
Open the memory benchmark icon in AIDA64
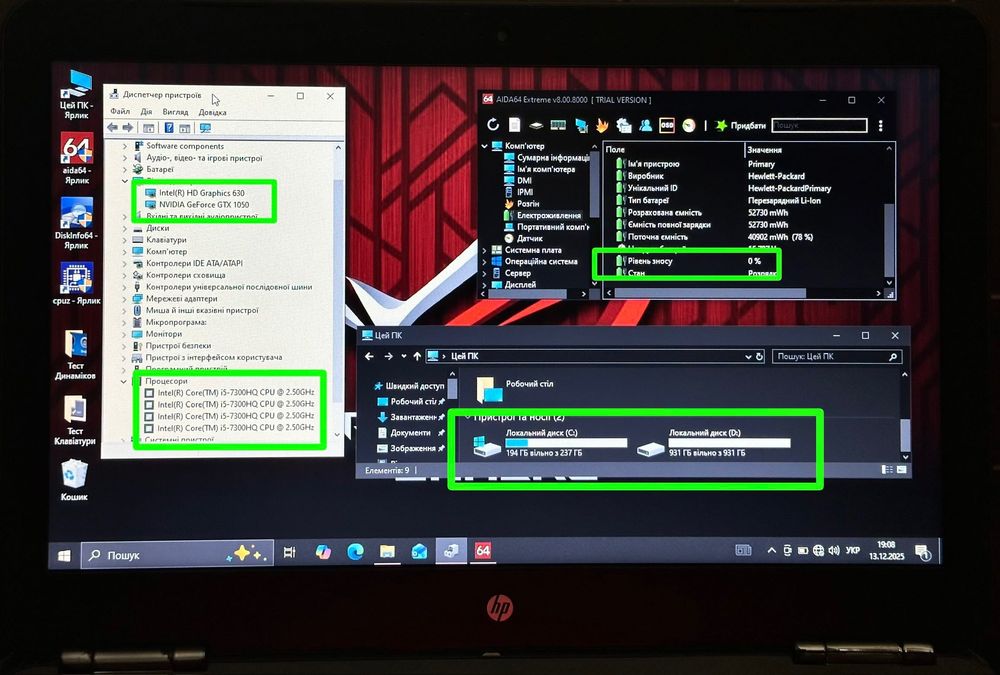(558, 126)
